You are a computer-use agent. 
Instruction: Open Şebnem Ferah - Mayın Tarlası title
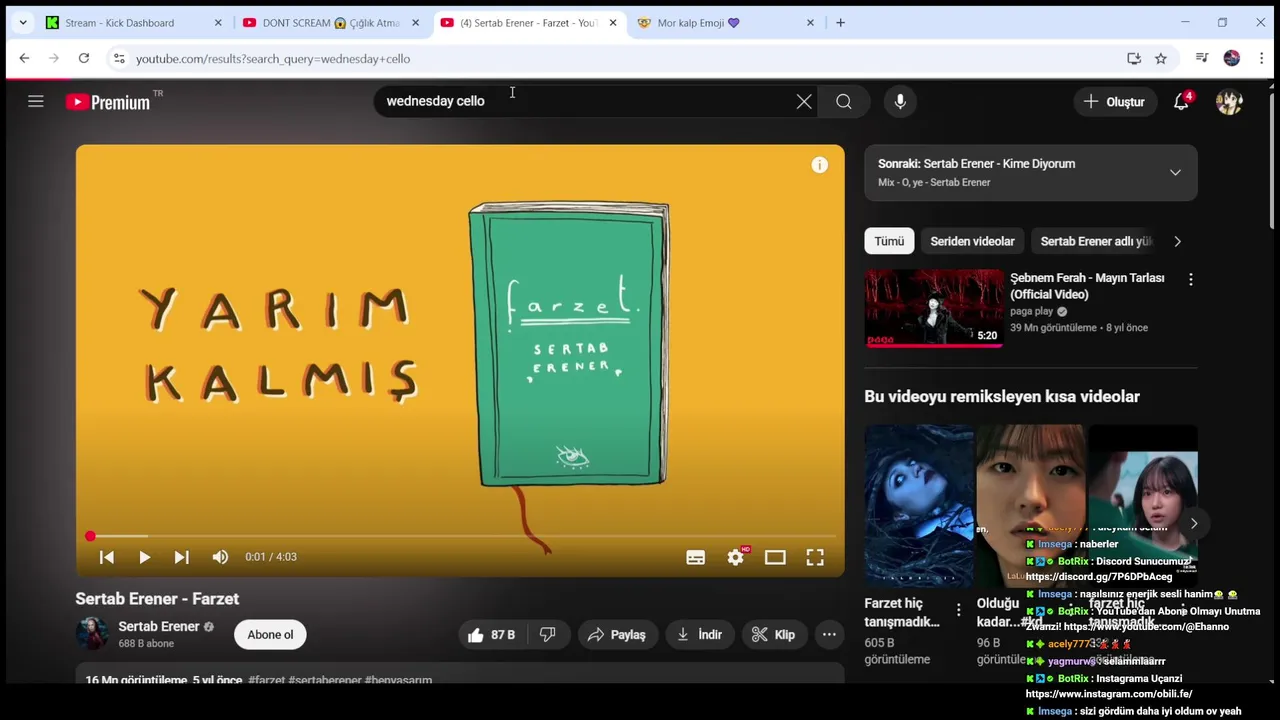point(1087,286)
